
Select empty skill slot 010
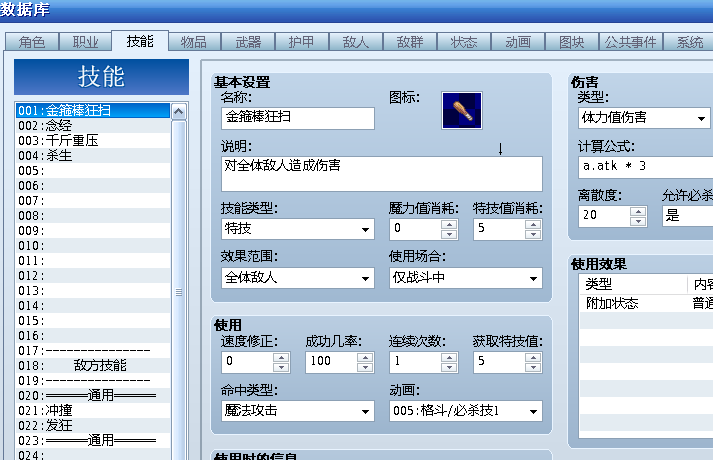click(93, 245)
